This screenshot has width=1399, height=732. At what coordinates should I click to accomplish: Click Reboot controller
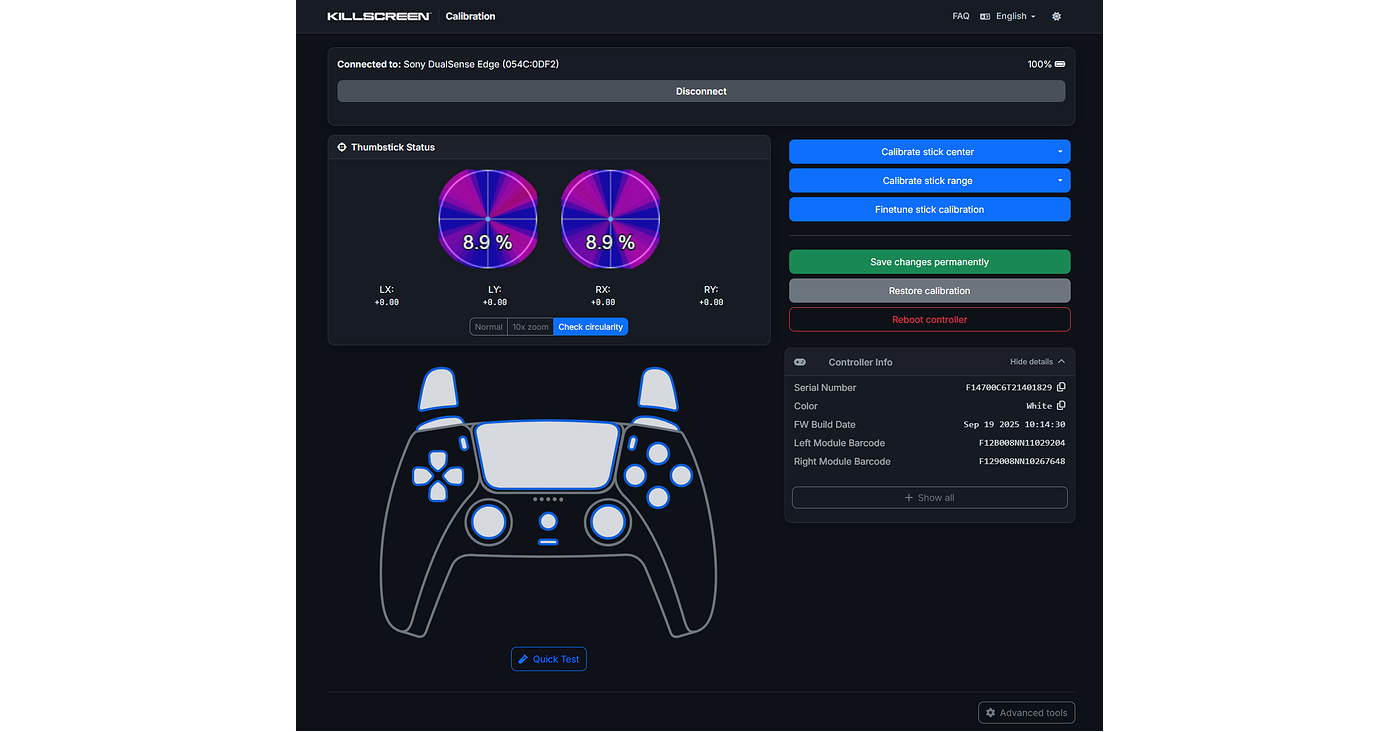point(930,320)
